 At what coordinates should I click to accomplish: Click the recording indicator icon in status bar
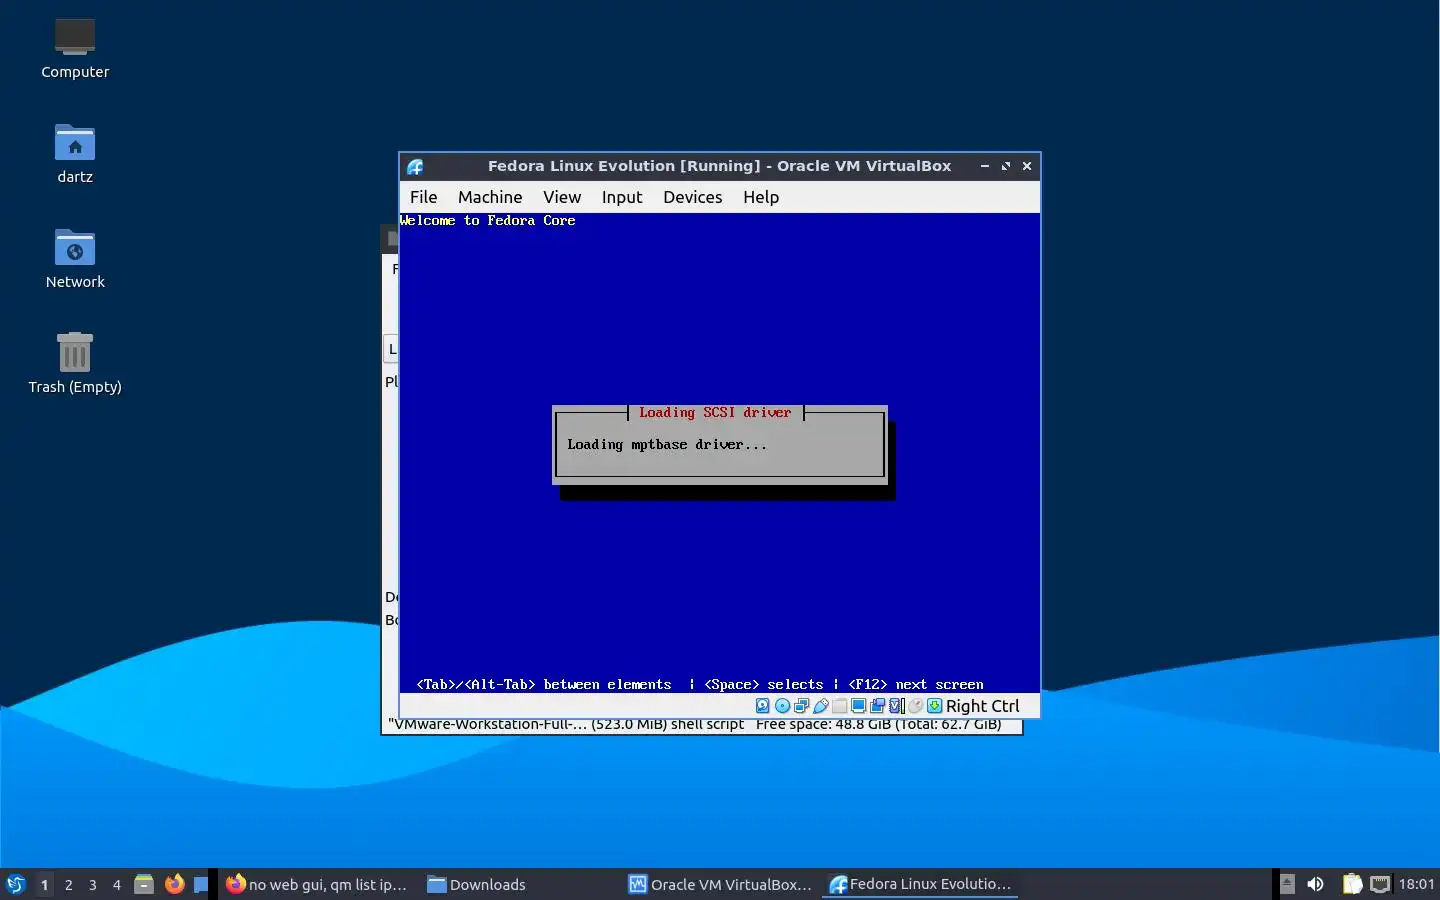pos(877,706)
